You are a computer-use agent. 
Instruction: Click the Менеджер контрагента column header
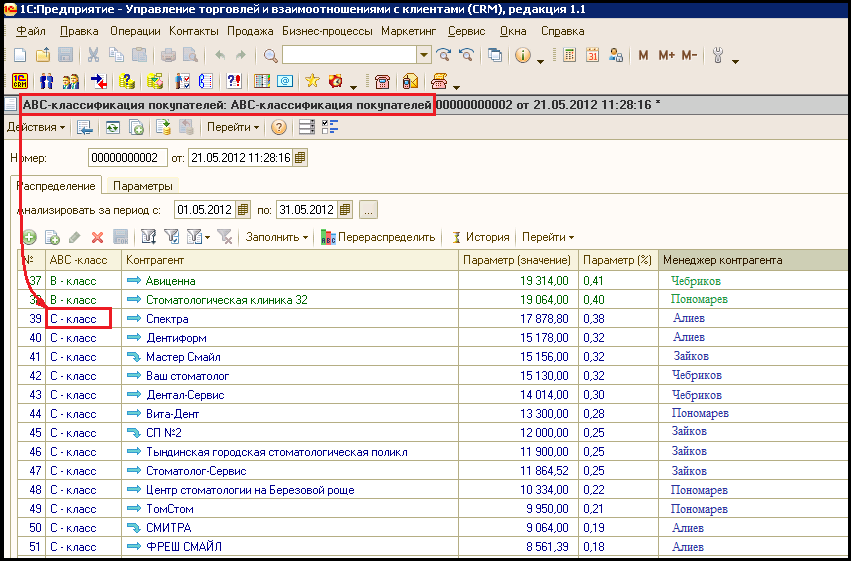(x=754, y=260)
